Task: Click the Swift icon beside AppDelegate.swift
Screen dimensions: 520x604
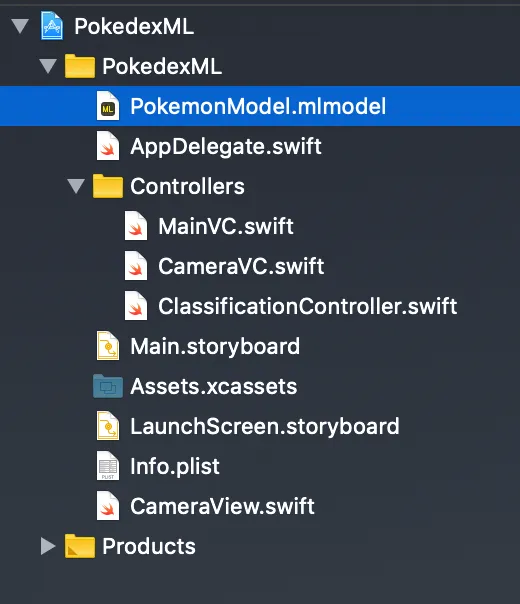Action: point(108,146)
